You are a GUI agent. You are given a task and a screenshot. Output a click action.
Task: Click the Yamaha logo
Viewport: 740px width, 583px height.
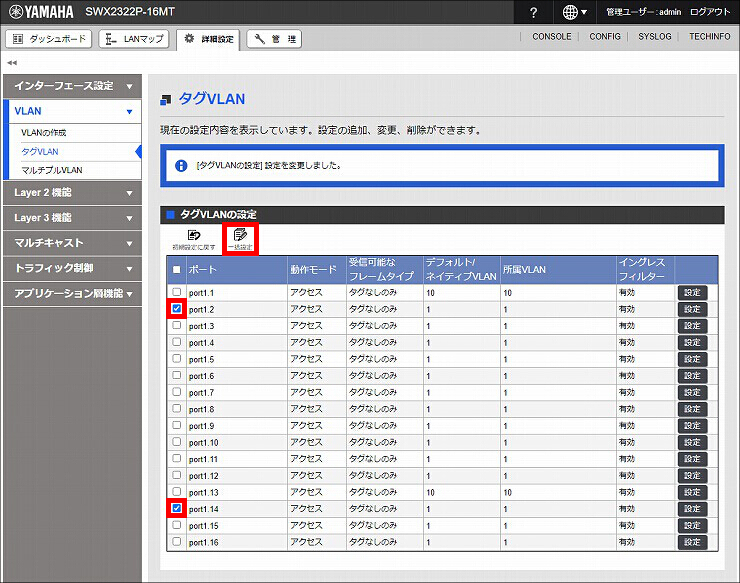click(x=41, y=12)
